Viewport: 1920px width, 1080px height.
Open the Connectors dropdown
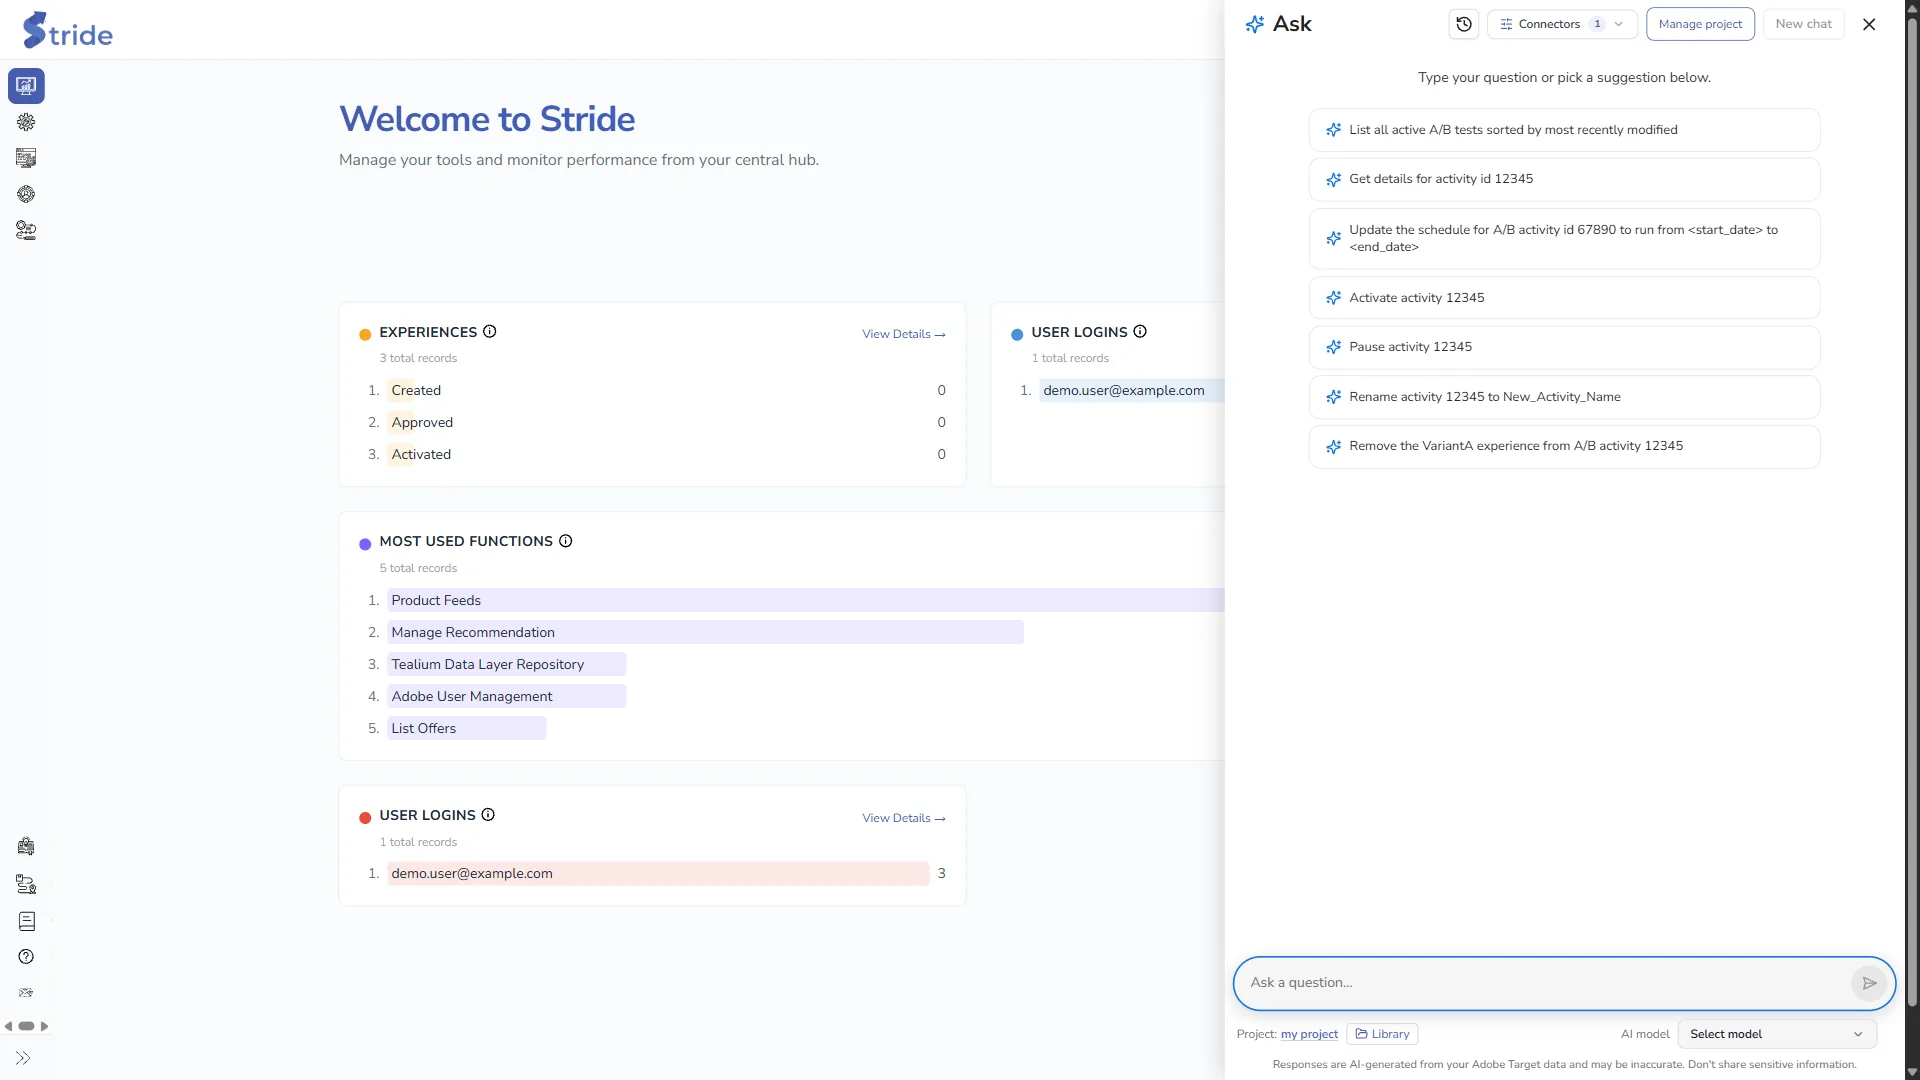[x=1562, y=24]
